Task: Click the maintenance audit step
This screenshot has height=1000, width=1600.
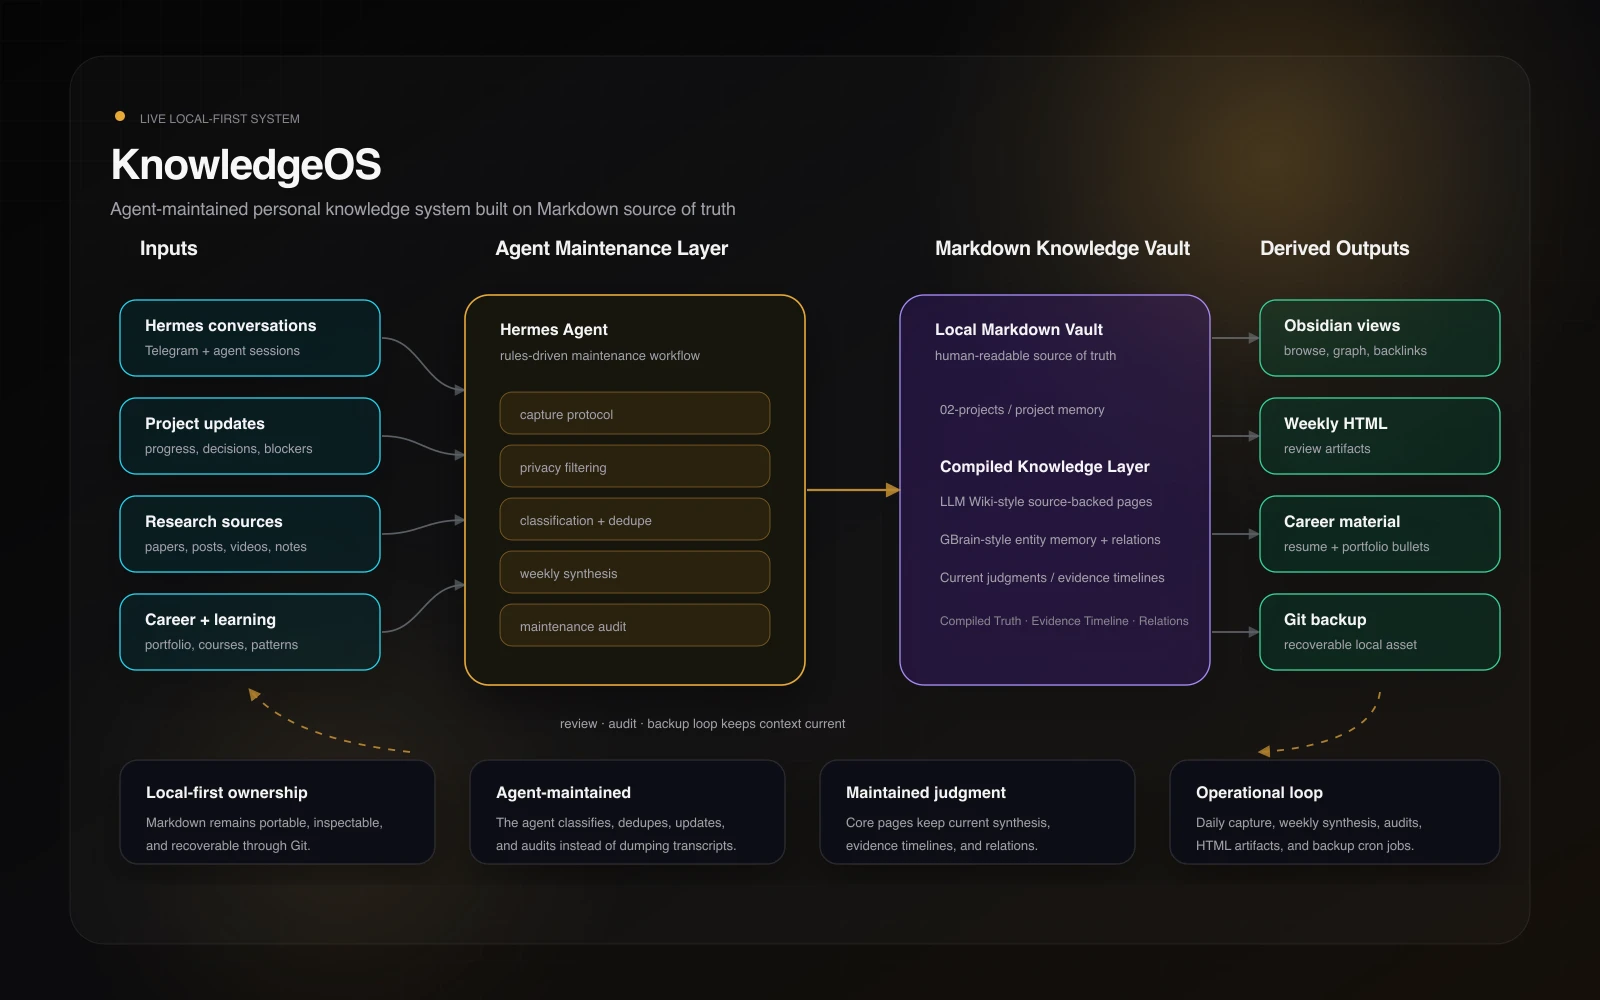Action: [635, 626]
